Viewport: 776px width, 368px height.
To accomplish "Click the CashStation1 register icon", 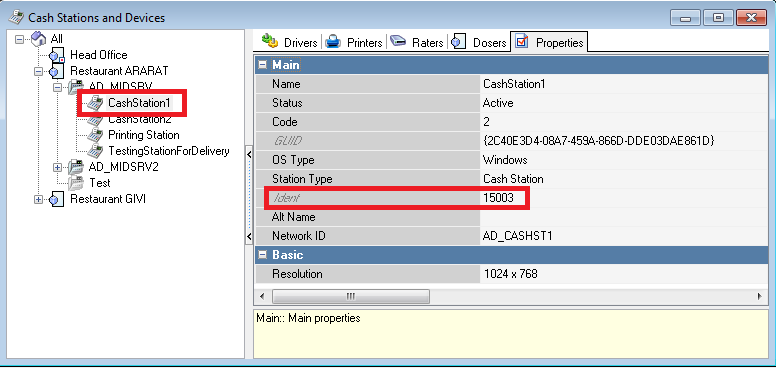I will pos(96,103).
